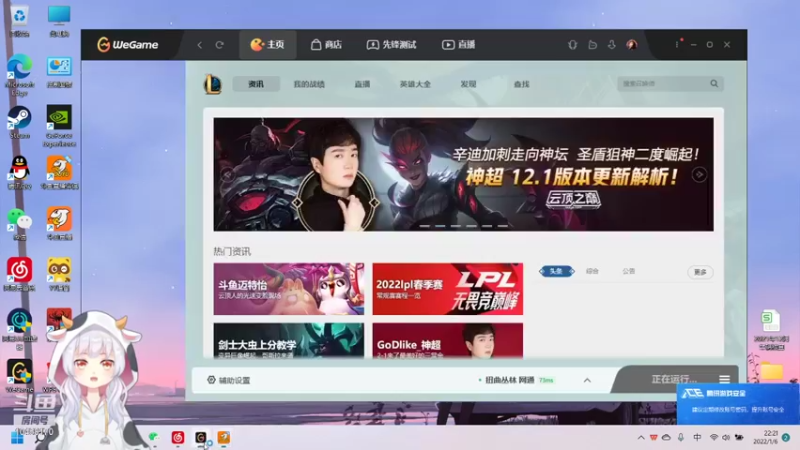Select the 查找 search tab
800x450 pixels.
(521, 84)
